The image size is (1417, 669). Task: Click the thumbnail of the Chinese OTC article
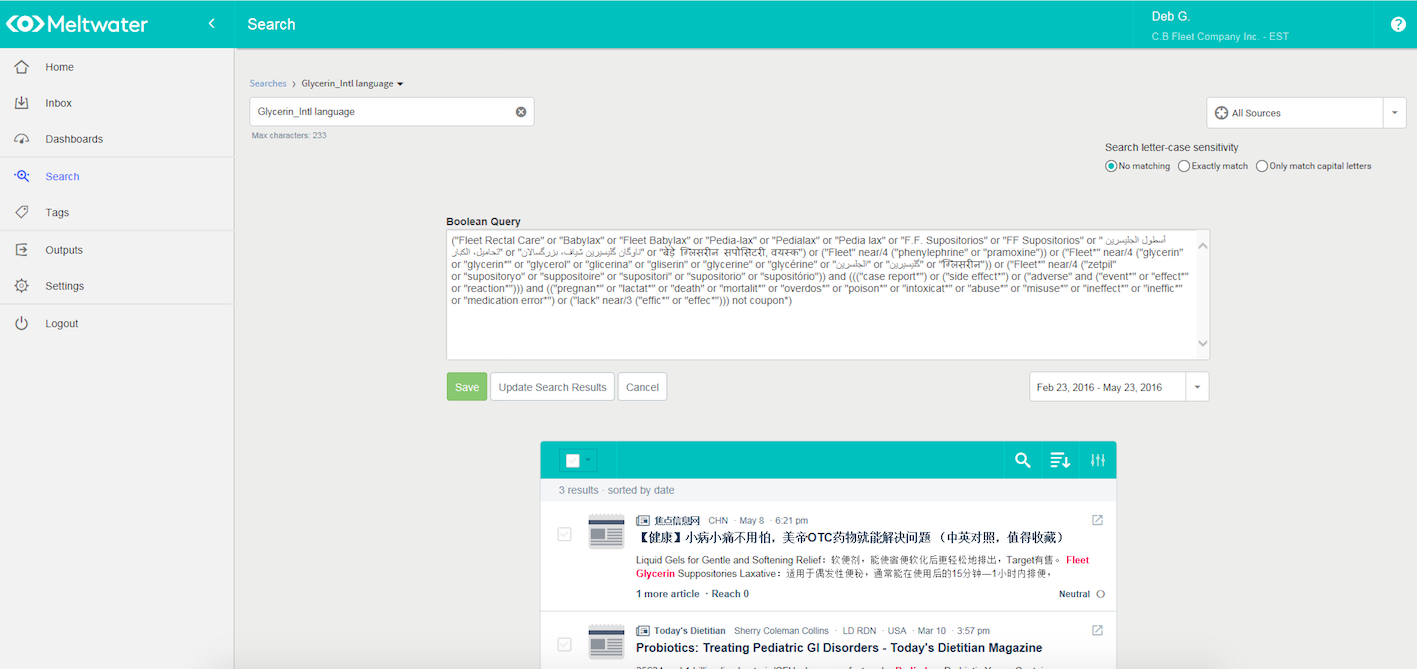[606, 532]
